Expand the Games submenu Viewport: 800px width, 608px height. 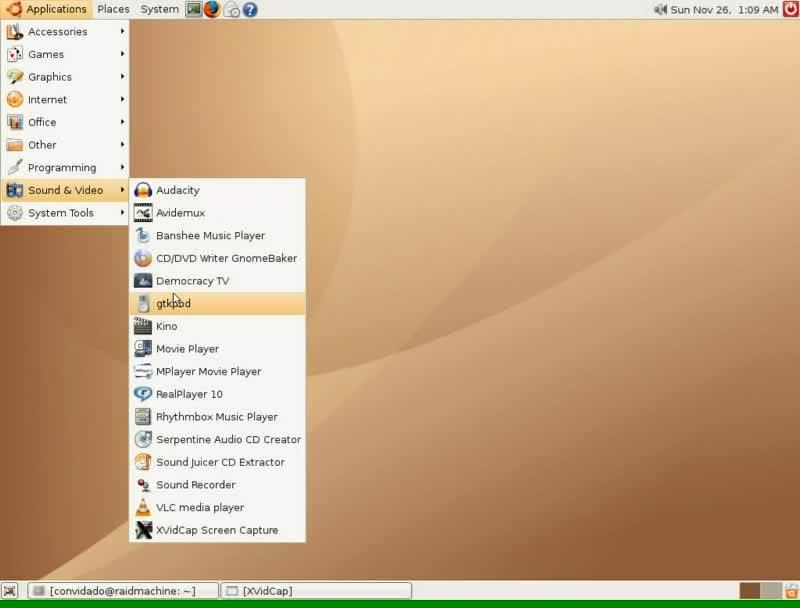tap(65, 54)
